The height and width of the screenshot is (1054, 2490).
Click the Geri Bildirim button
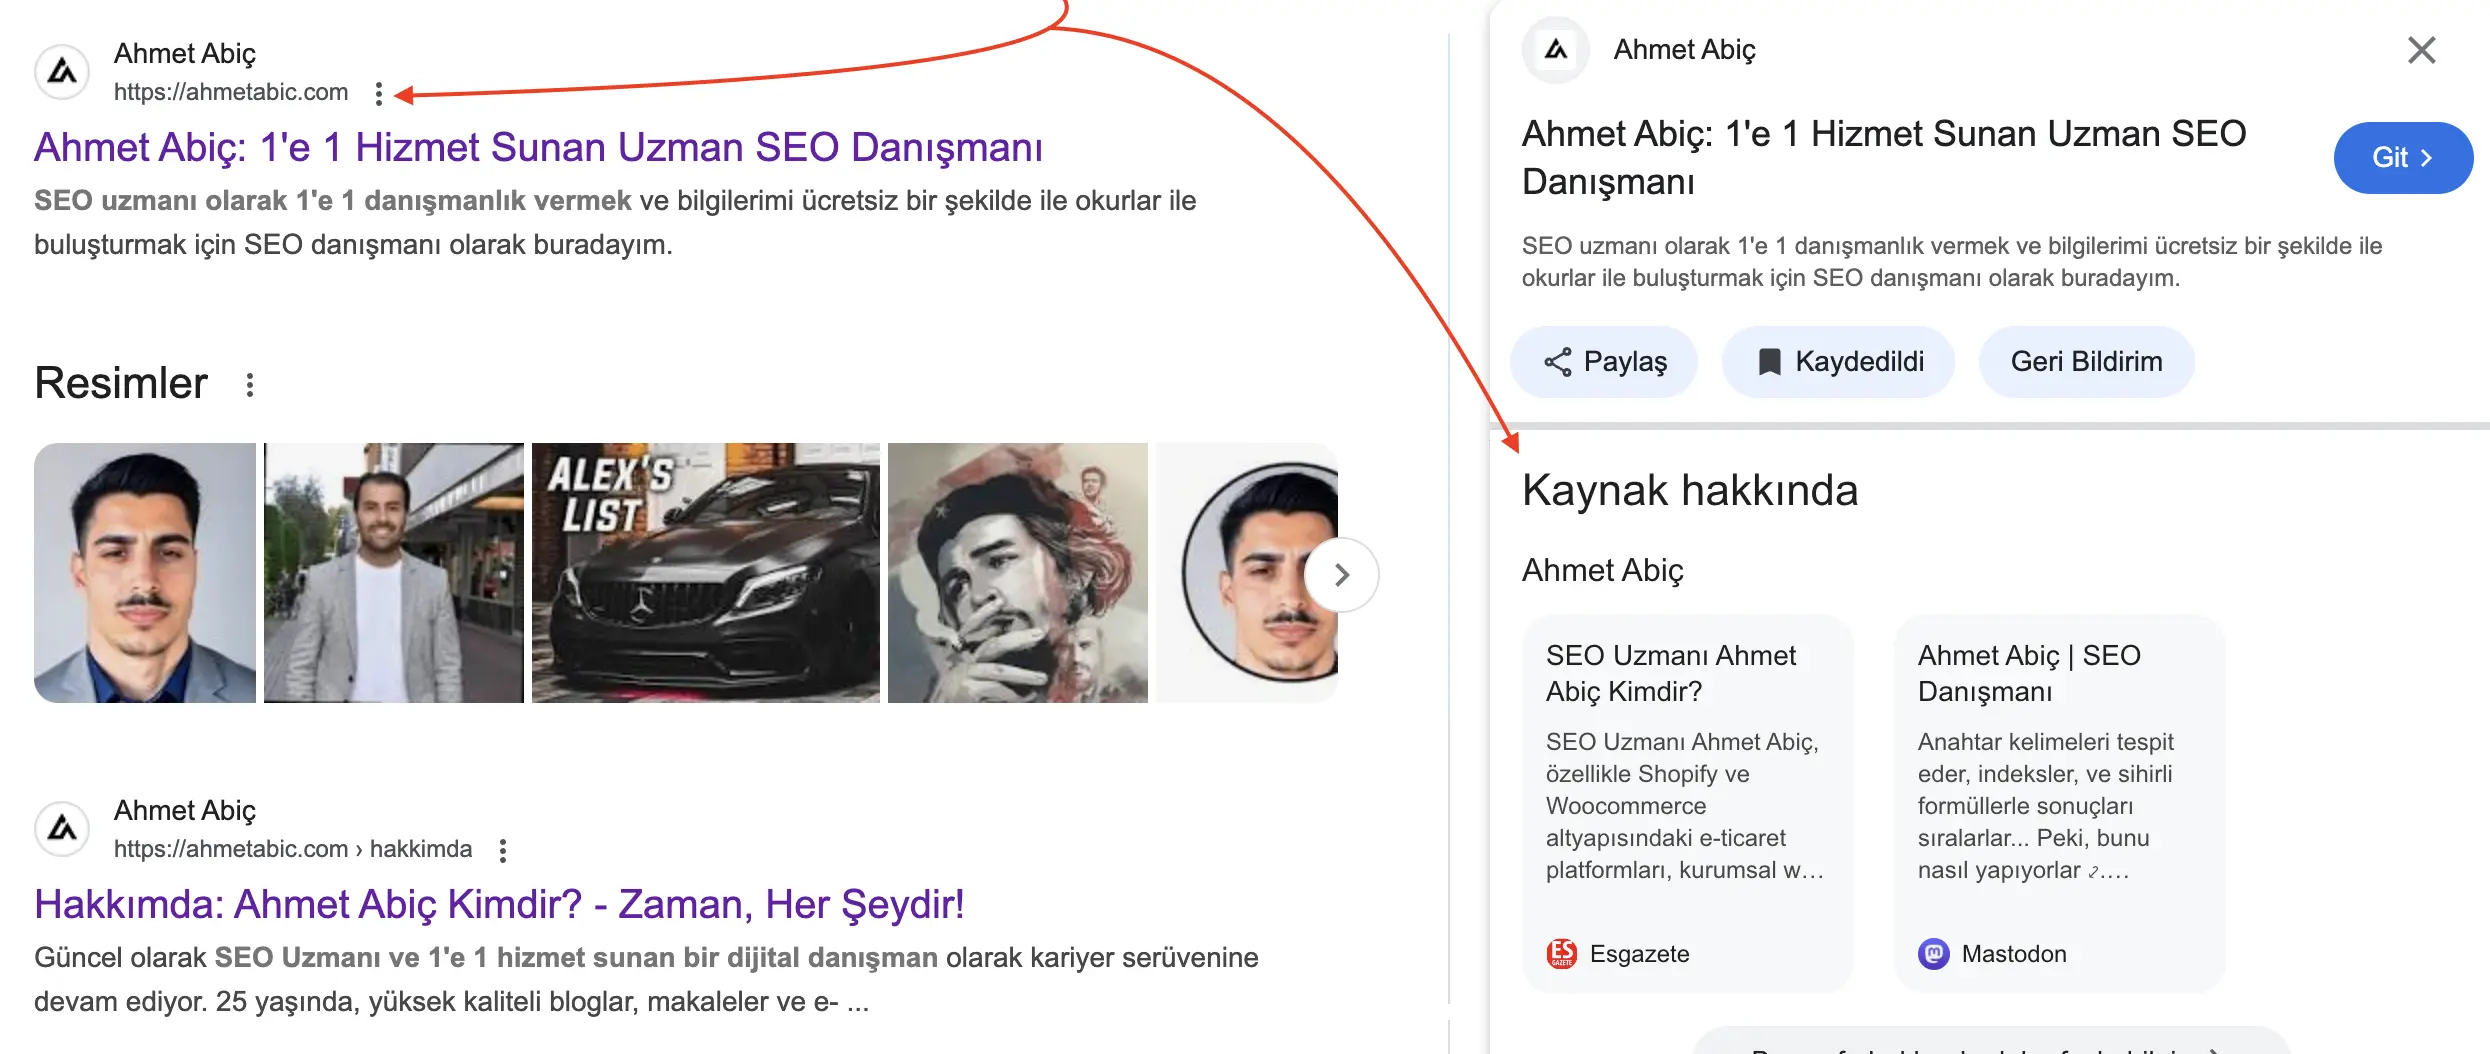[x=2086, y=362]
